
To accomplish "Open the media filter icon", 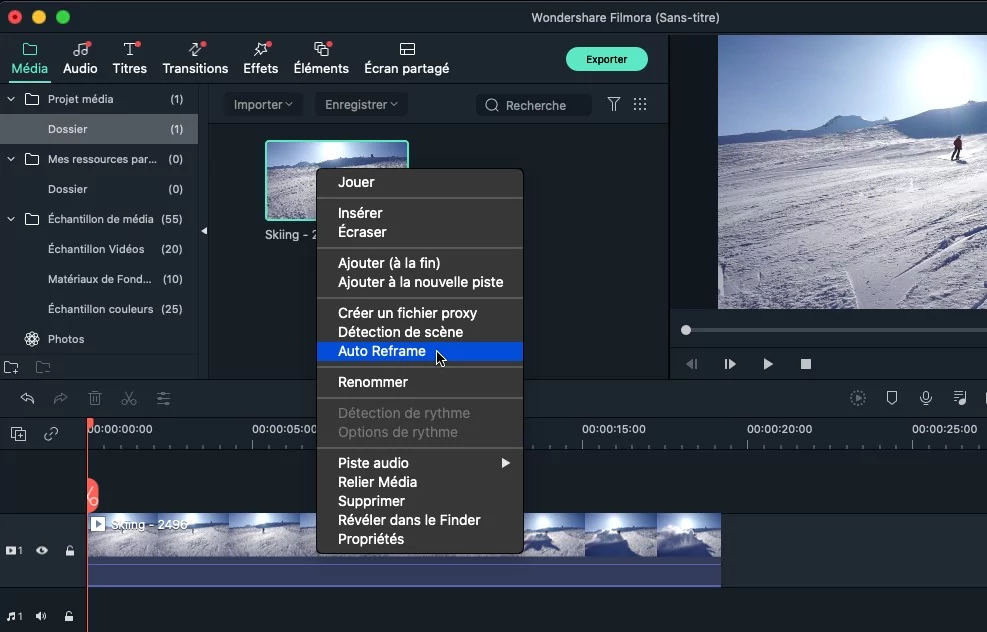I will click(x=614, y=104).
